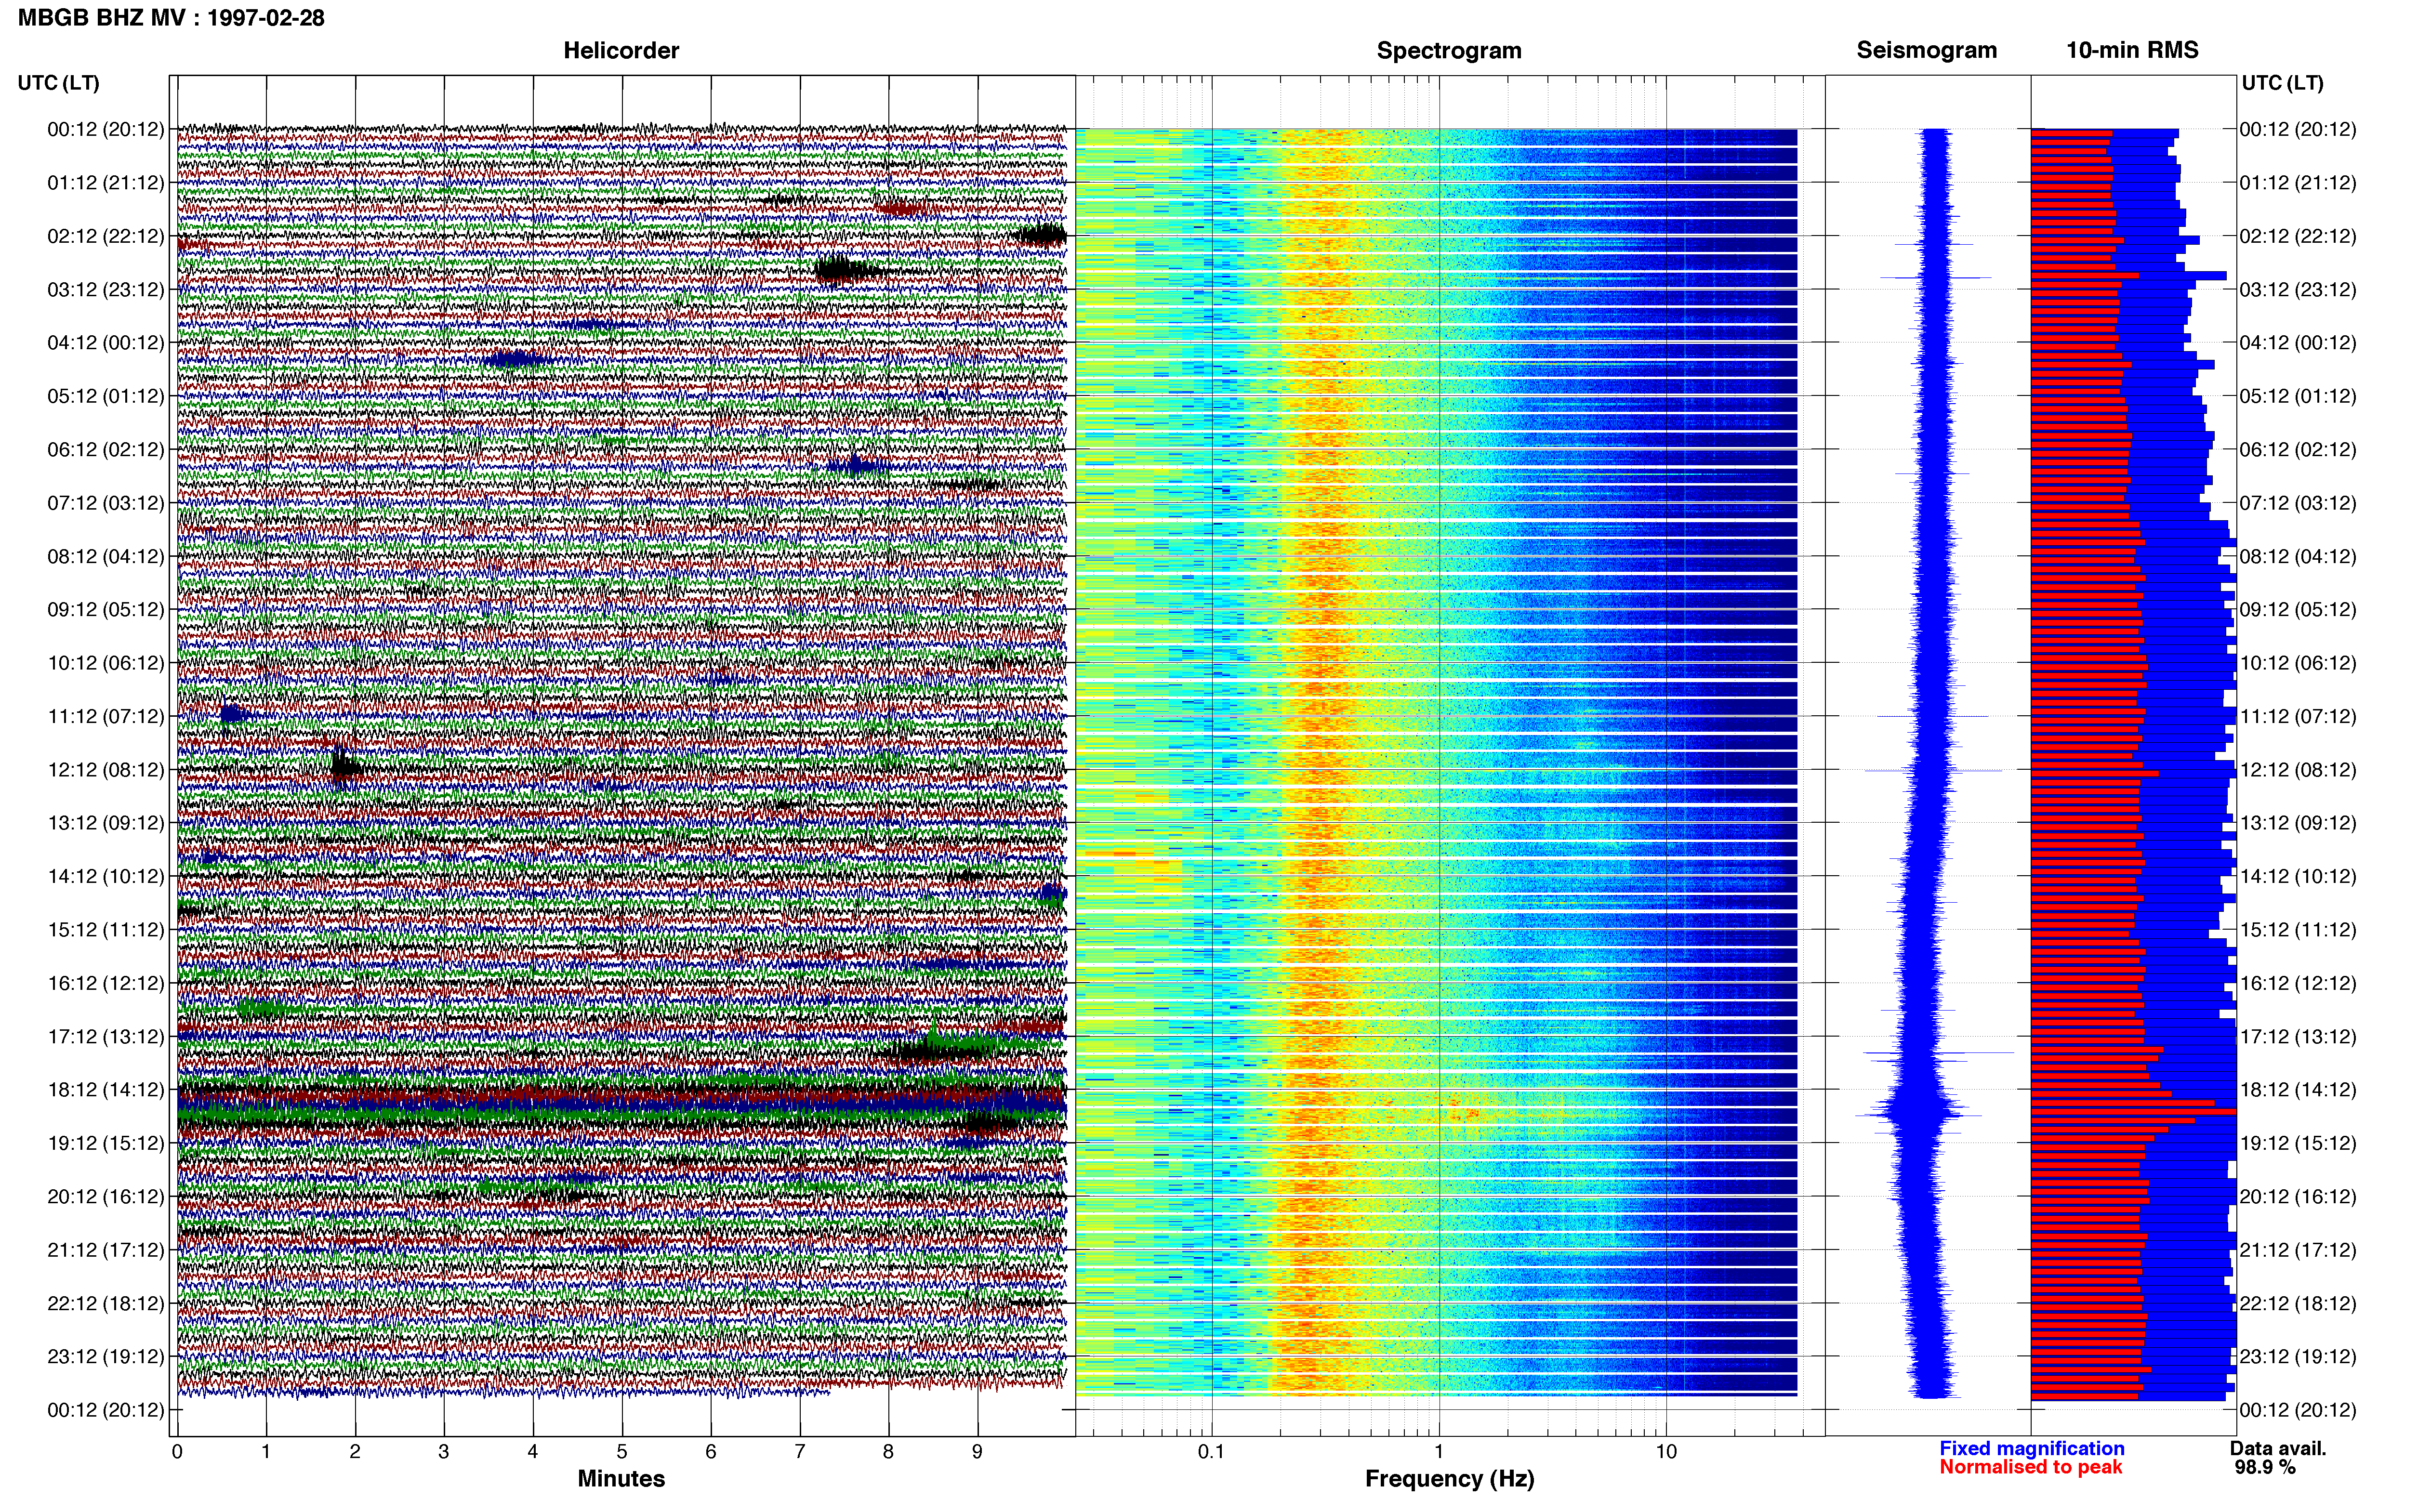Click the left time label '21:12 (17:12)'

(106, 1250)
